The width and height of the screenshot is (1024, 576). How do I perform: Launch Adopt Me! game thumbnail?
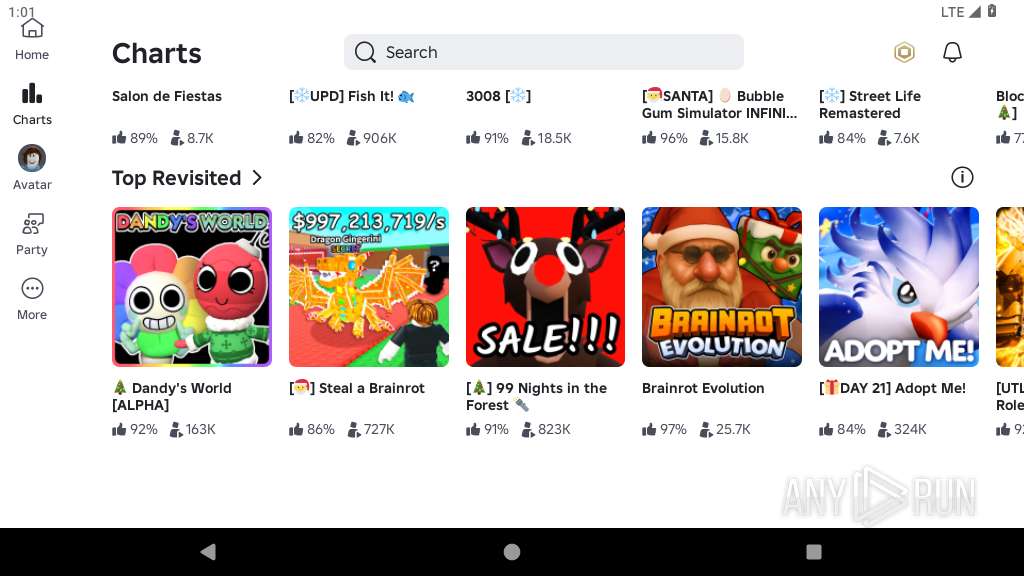[899, 287]
